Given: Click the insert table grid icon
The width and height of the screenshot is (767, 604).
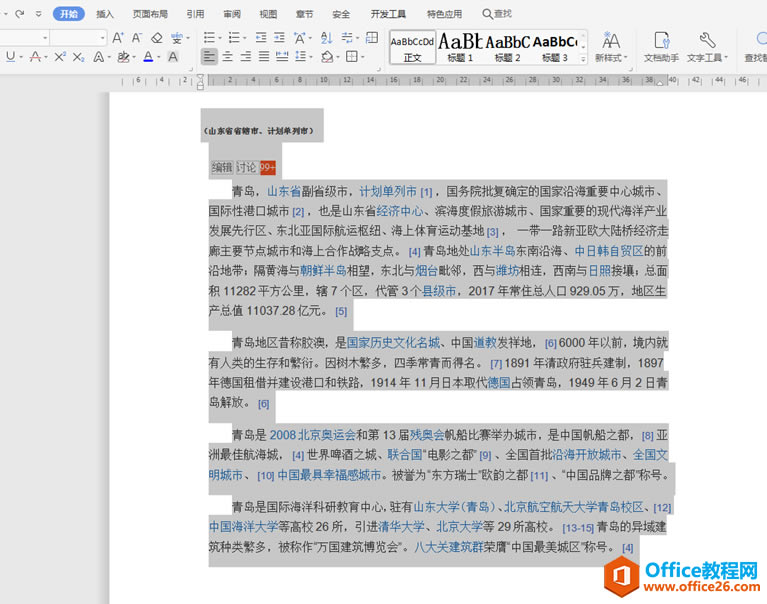Looking at the screenshot, I should tap(372, 38).
